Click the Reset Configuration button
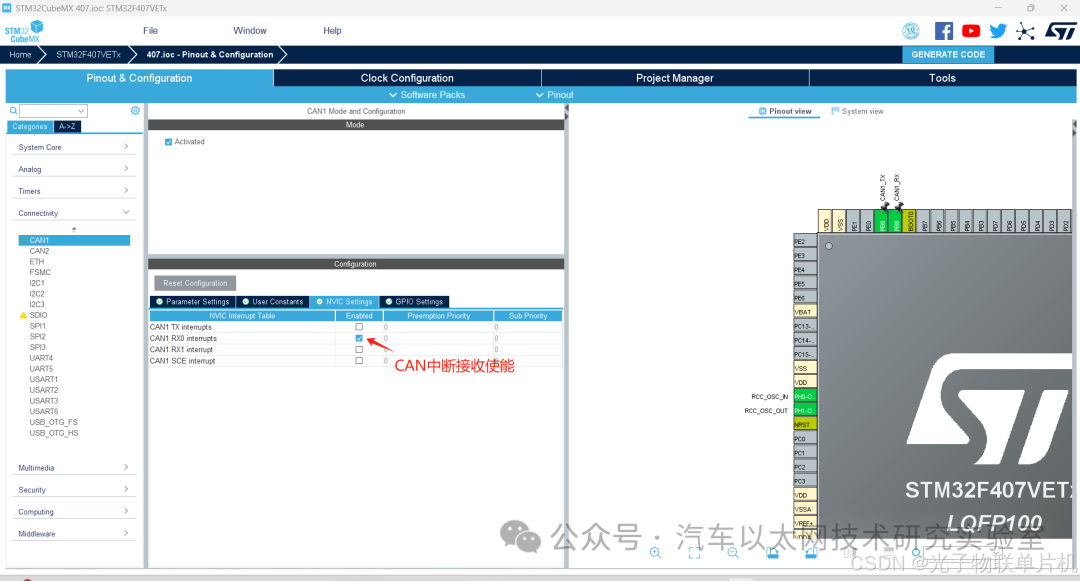Screen dimensions: 1080x581 click(194, 283)
